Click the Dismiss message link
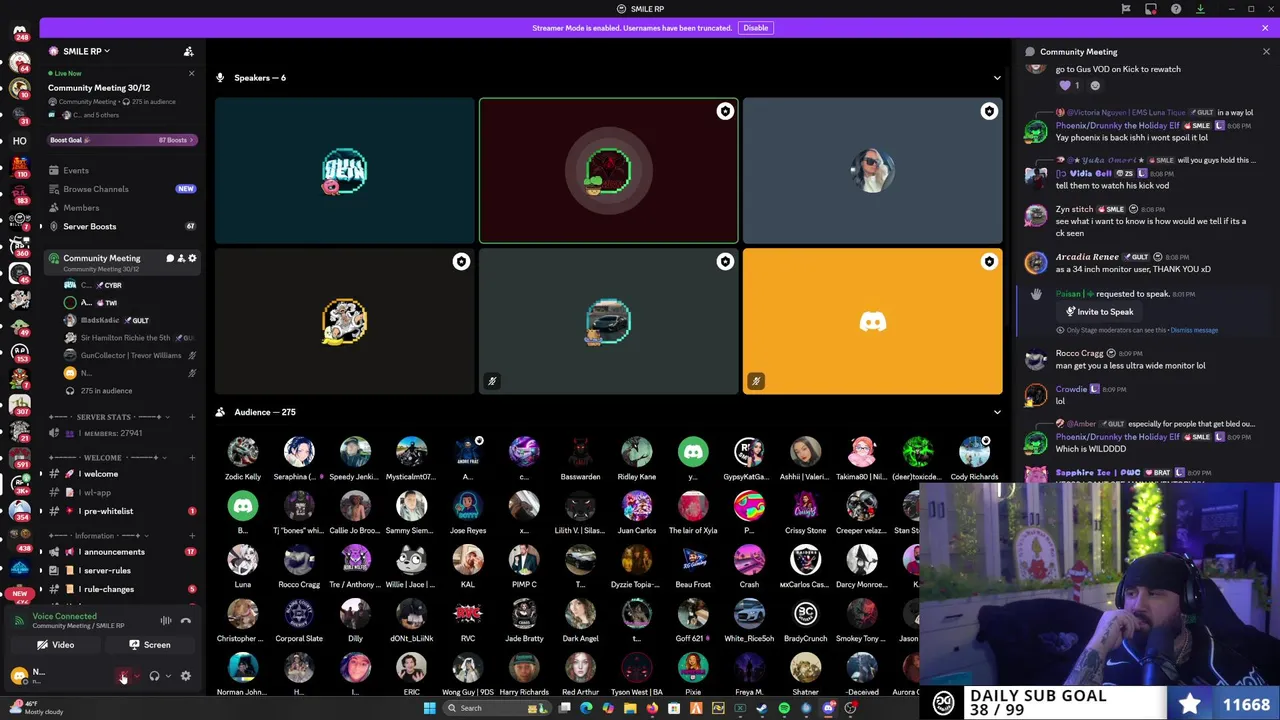Image resolution: width=1280 pixels, height=720 pixels. (1194, 330)
